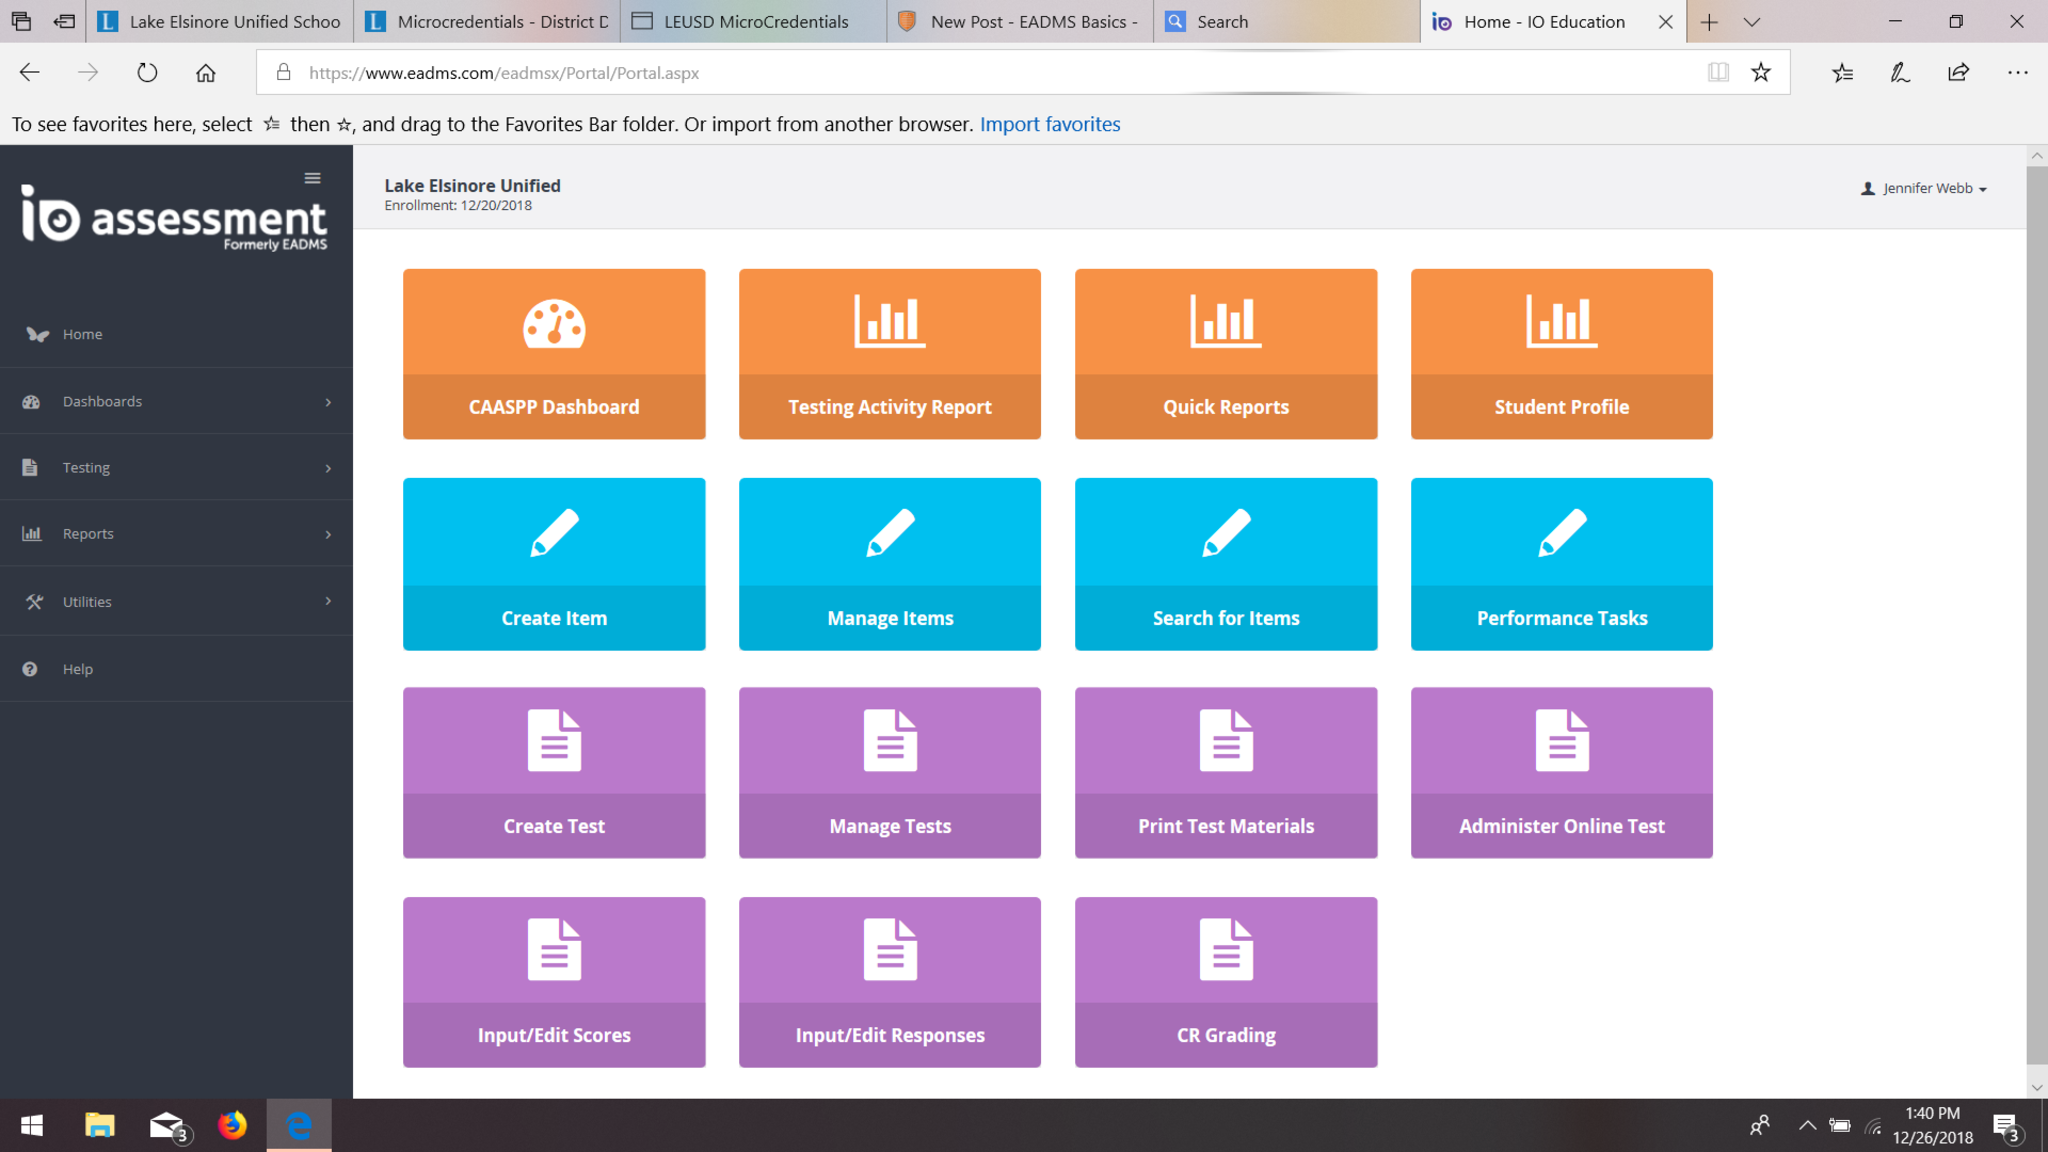The height and width of the screenshot is (1152, 2048).
Task: Click the Testing Activity Report chart icon
Action: pos(889,322)
